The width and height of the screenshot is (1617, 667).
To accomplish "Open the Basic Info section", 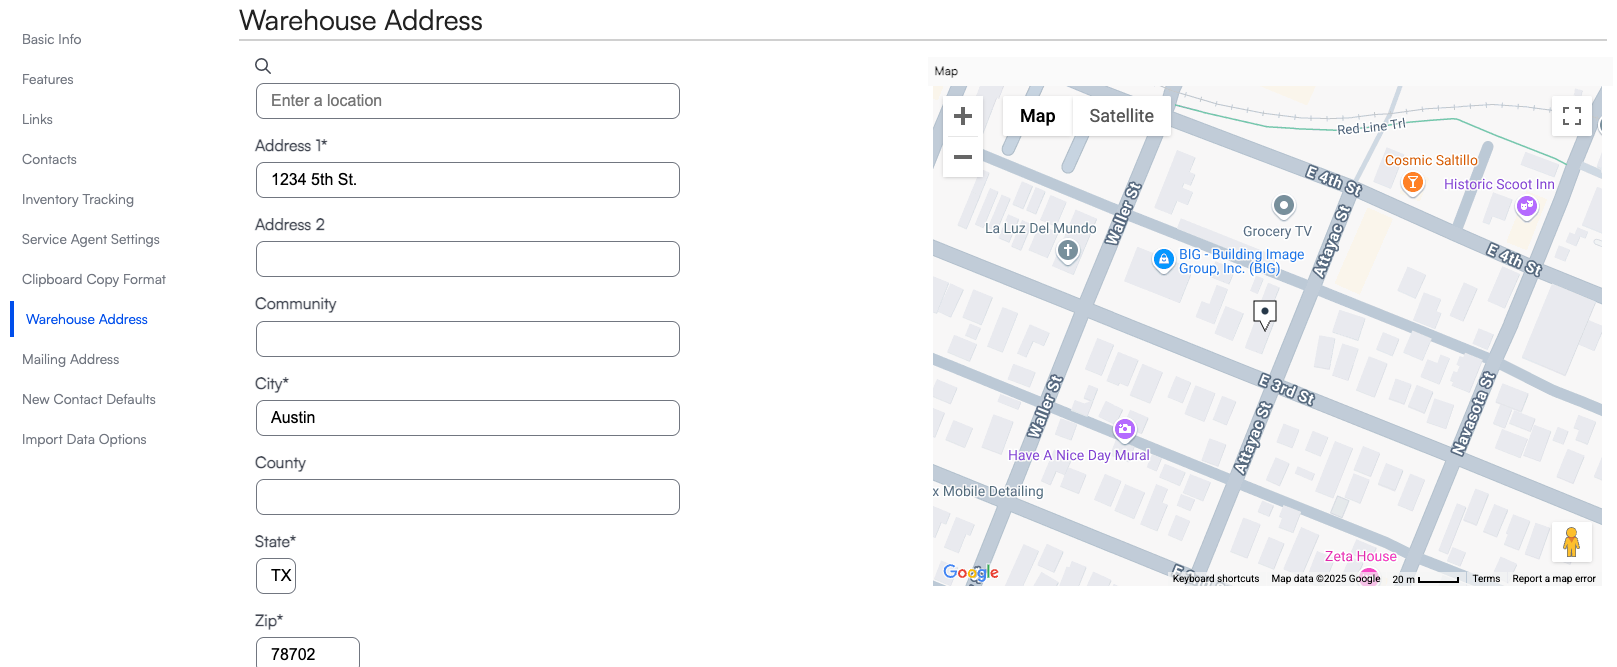I will 52,39.
